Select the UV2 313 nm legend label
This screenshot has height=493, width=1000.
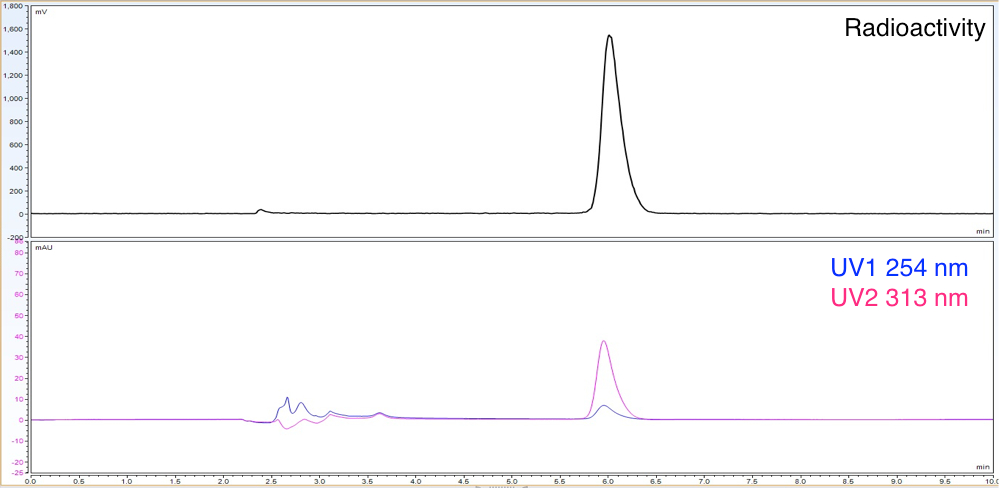pyautogui.click(x=899, y=296)
